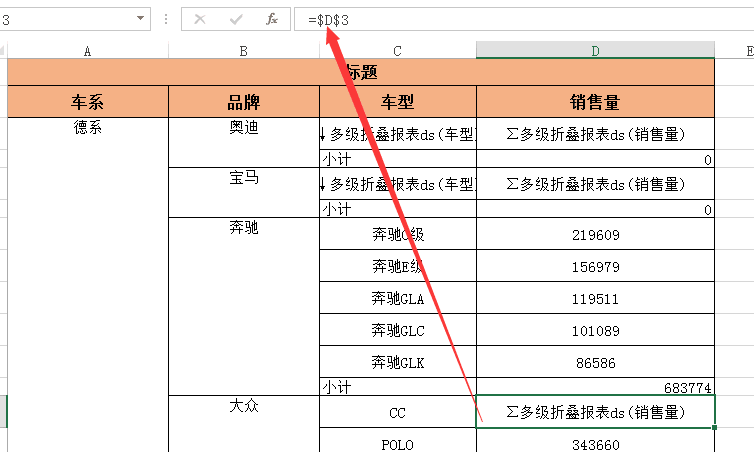Select the 销售量 header cell
Viewport: 754px width, 452px height.
[595, 102]
